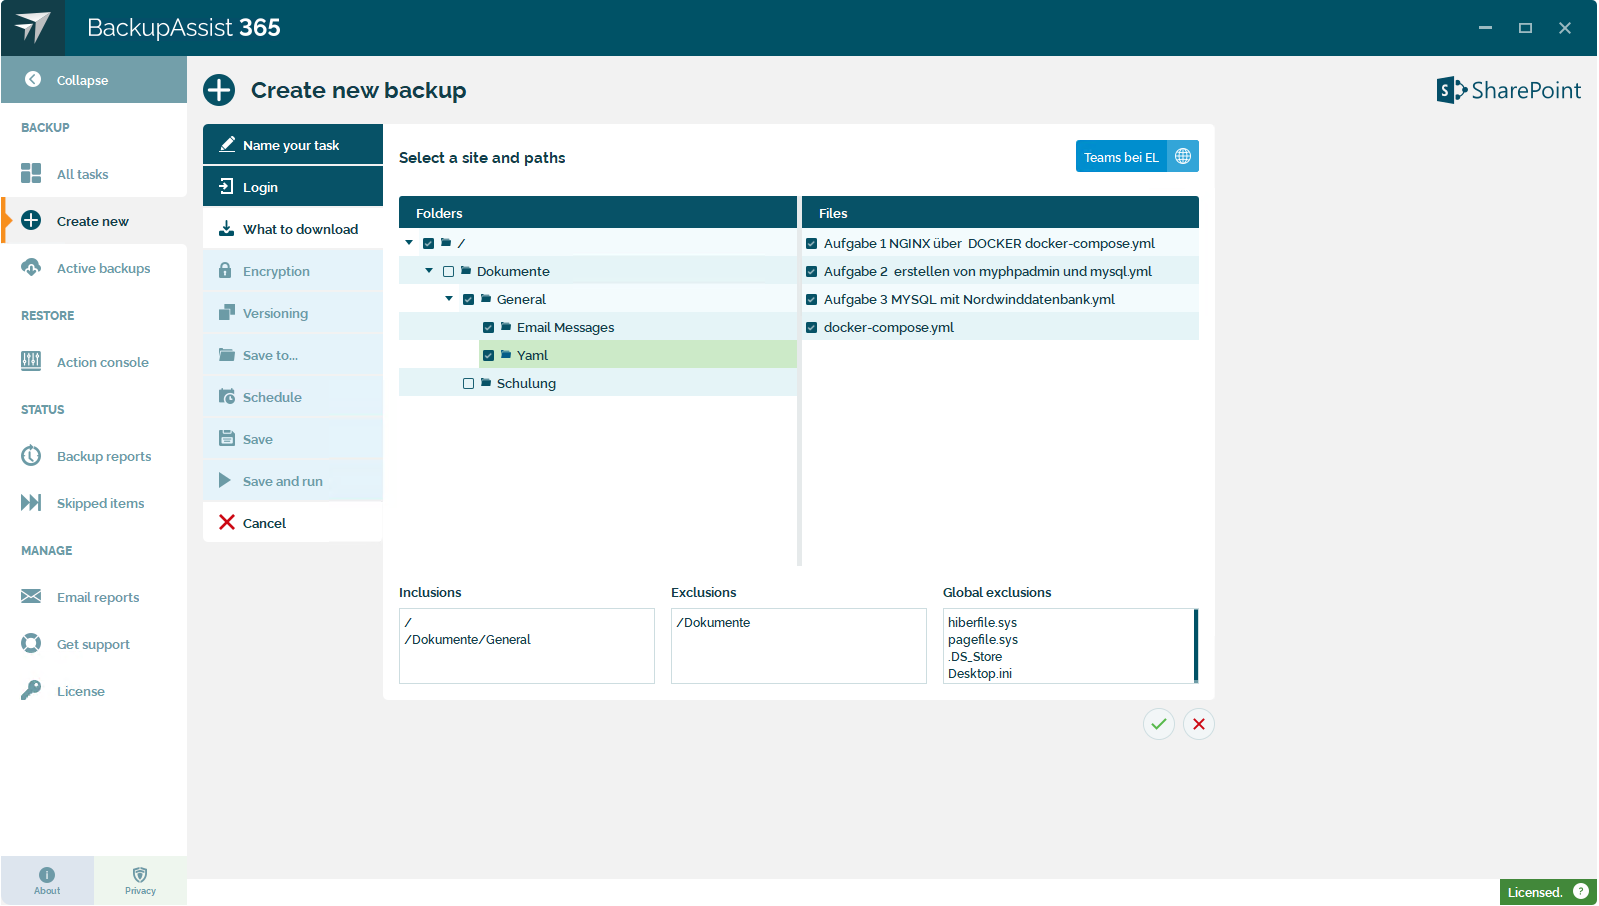The image size is (1599, 906).
Task: Select Aufgabe 3 MYSQL mit Nordwinddatenbank.yml file
Action: (969, 299)
